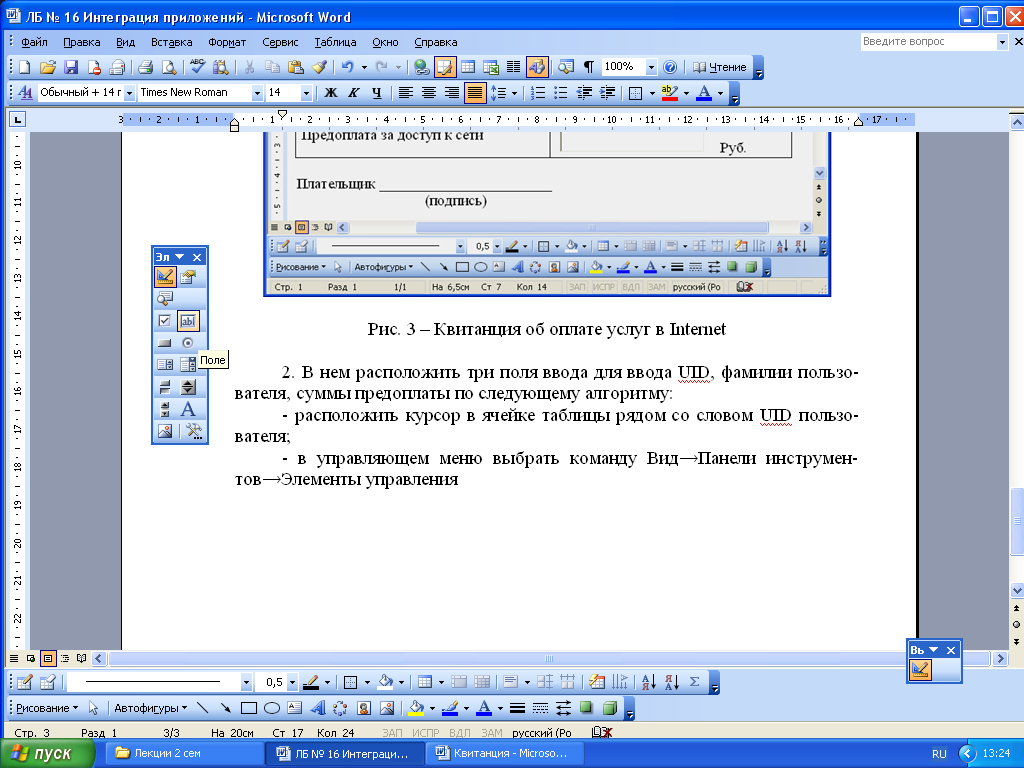This screenshot has width=1024, height=768.
Task: Select Rectangle shape tool in bottom Drawing toolbar
Action: point(248,708)
